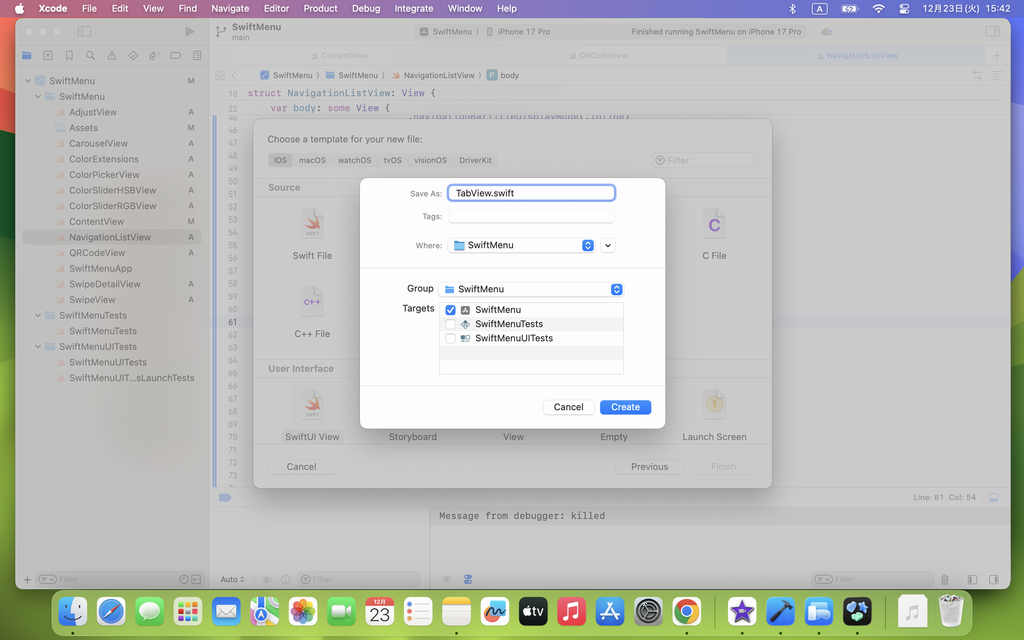This screenshot has height=640, width=1024.
Task: Expand the save location chevron button
Action: coord(608,245)
